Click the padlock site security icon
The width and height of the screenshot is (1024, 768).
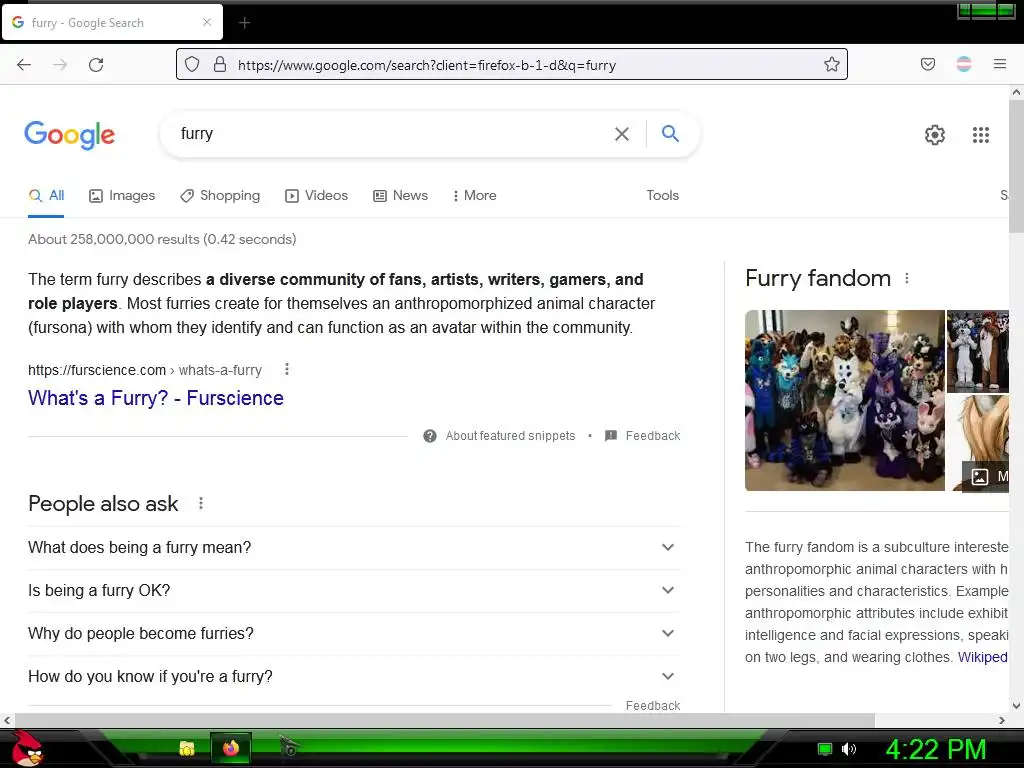[x=220, y=64]
